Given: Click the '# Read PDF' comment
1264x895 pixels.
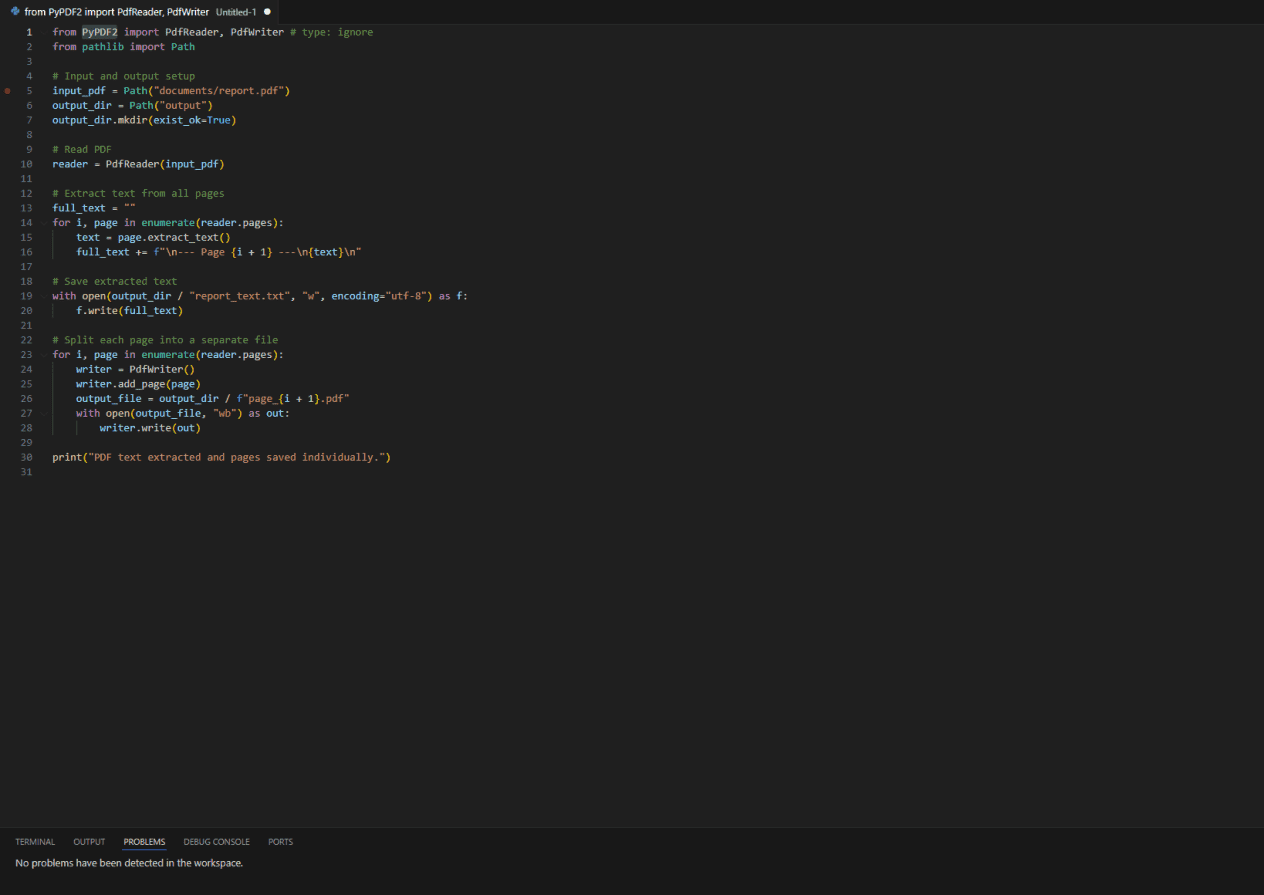Looking at the screenshot, I should [82, 149].
